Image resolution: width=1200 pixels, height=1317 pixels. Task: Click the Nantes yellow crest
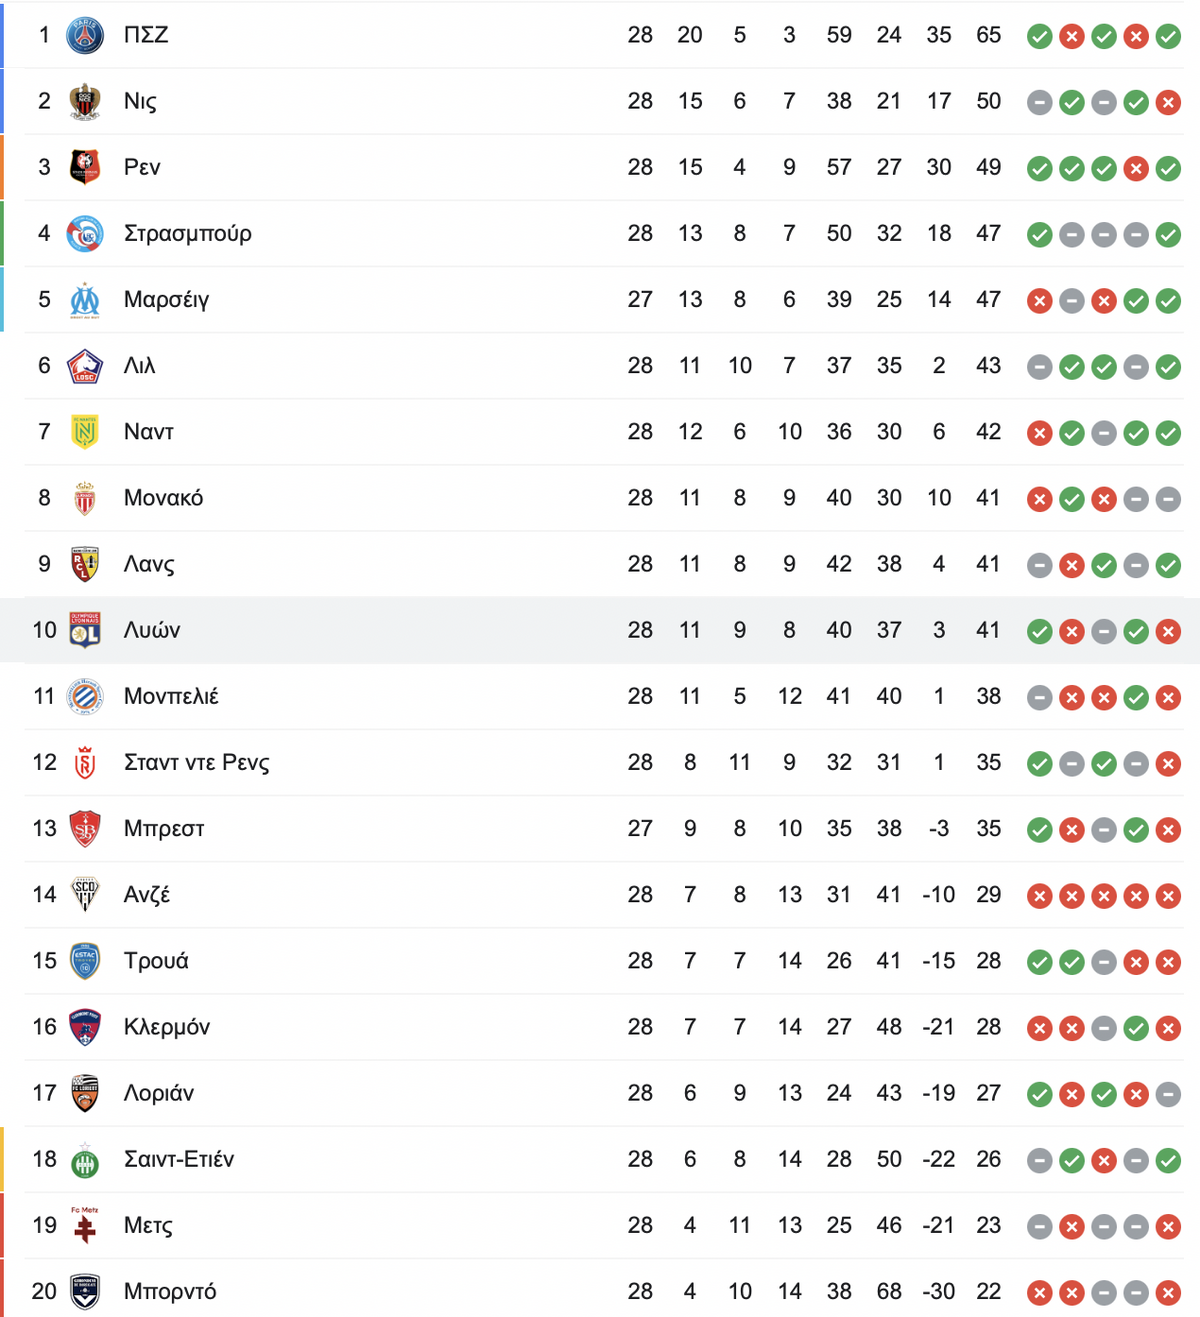[85, 432]
